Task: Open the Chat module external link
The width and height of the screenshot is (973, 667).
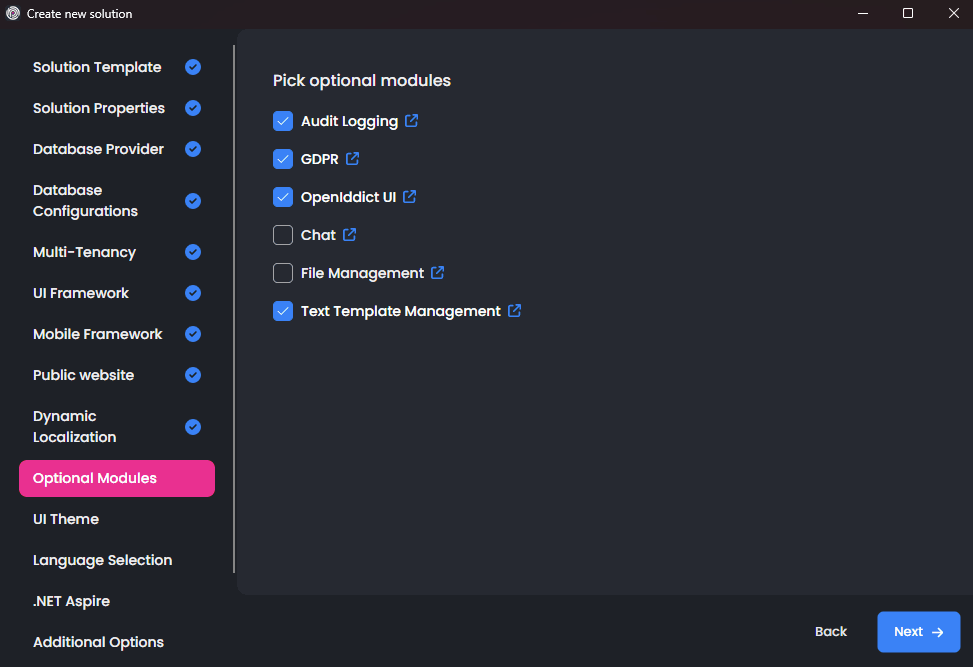Action: coord(348,234)
